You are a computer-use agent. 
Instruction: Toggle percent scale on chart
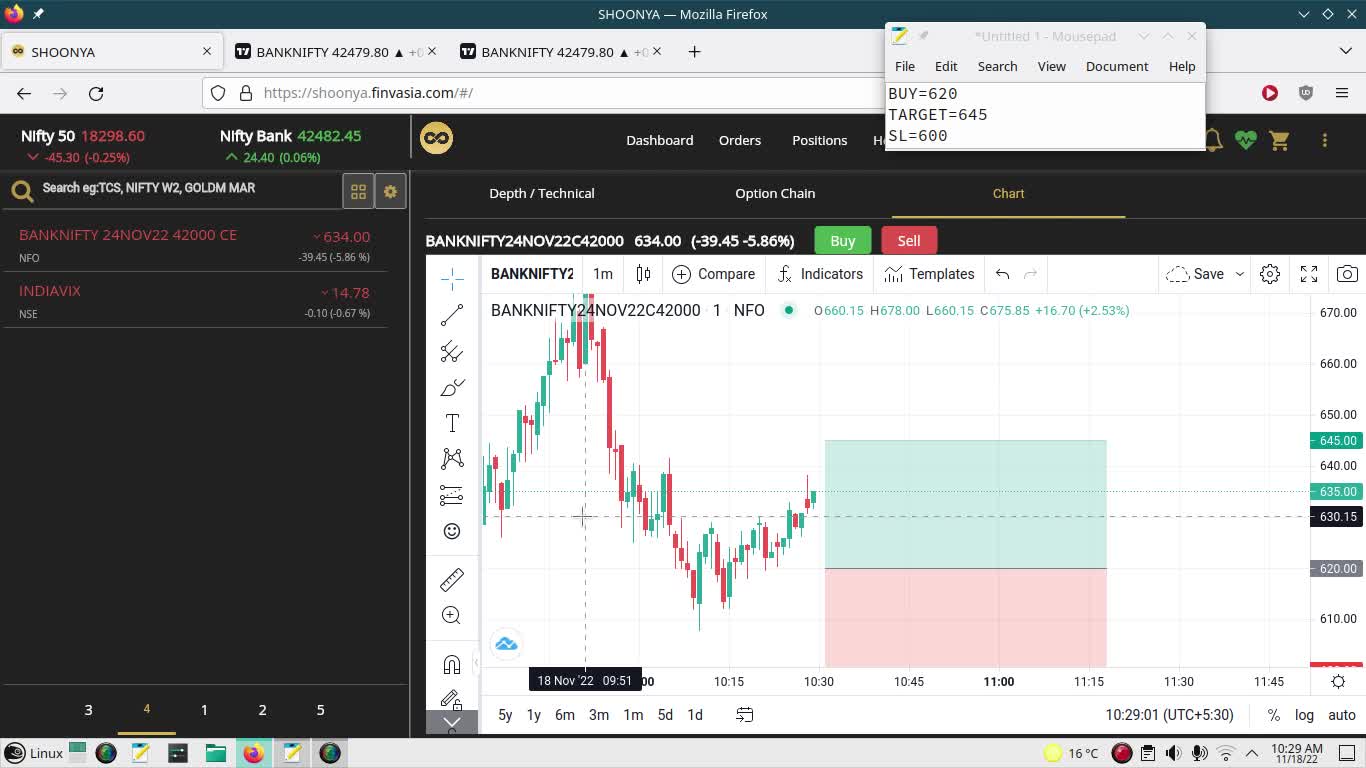click(x=1274, y=715)
